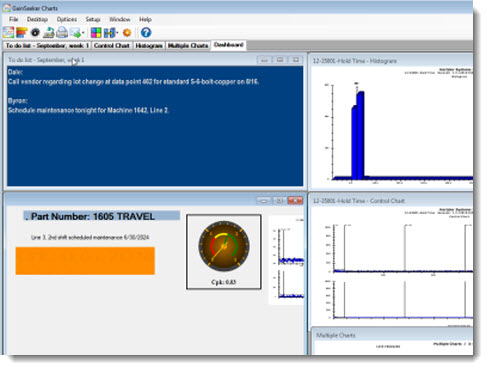This screenshot has height=370, width=488.
Task: Switch to the Control Chart tab
Action: (112, 45)
